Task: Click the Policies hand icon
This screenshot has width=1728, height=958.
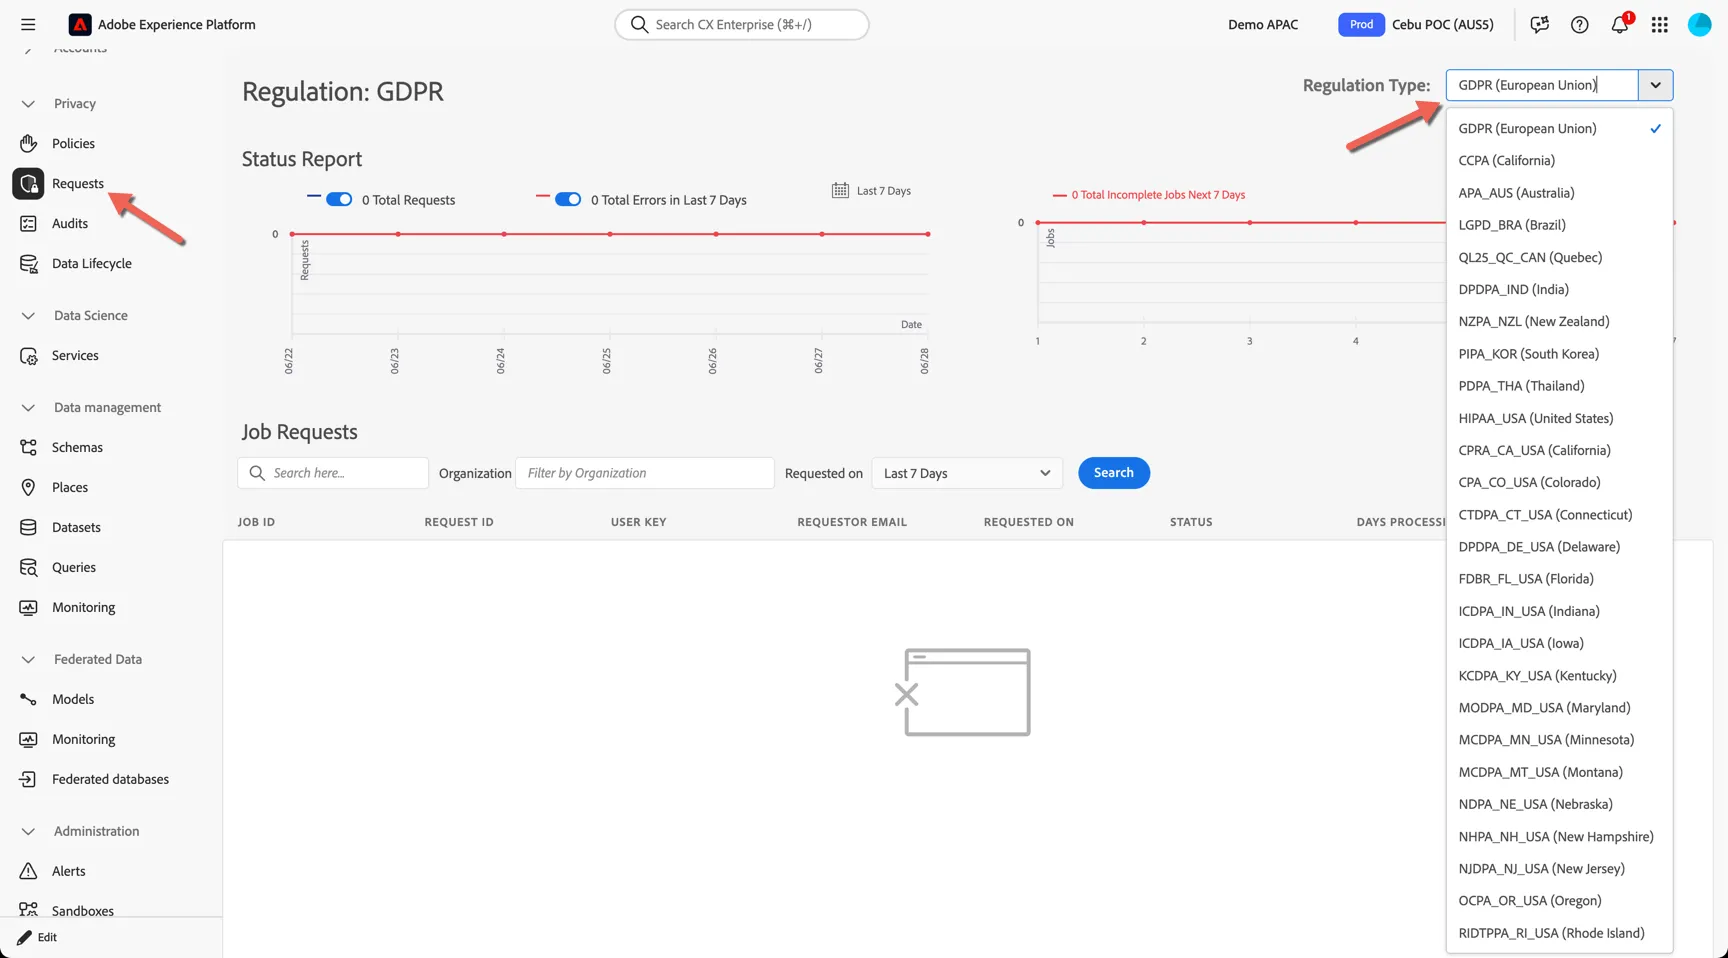Action: tap(28, 143)
